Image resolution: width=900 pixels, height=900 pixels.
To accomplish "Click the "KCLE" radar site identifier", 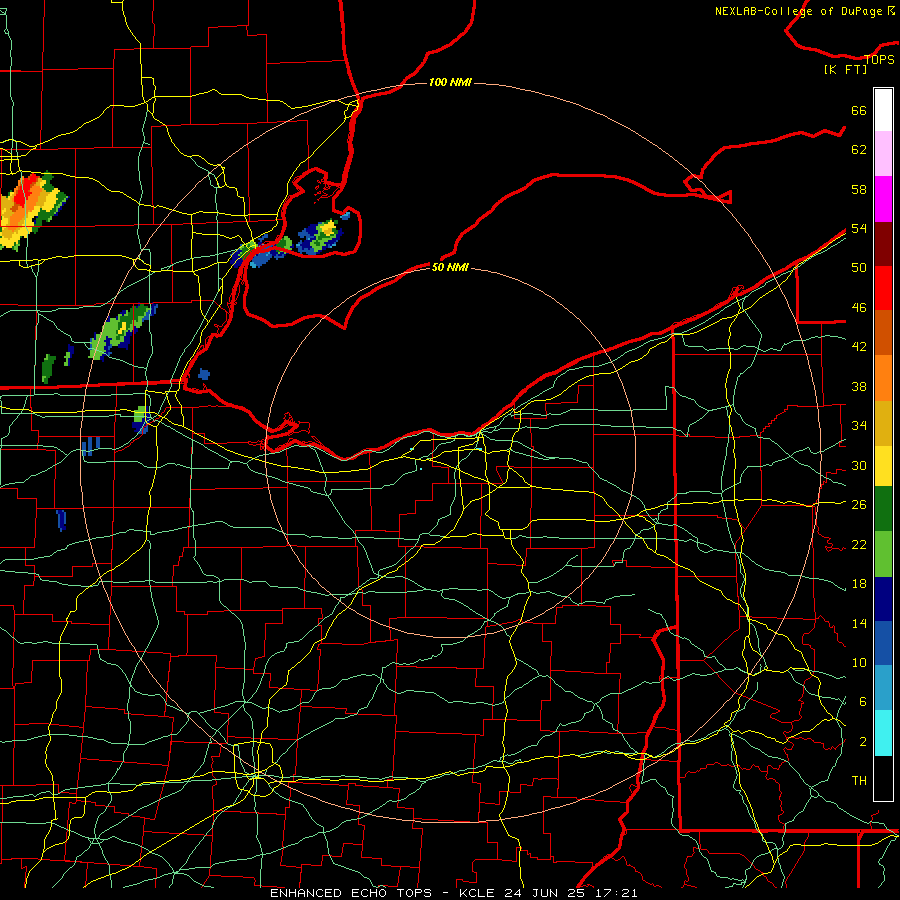I will click(x=477, y=893).
